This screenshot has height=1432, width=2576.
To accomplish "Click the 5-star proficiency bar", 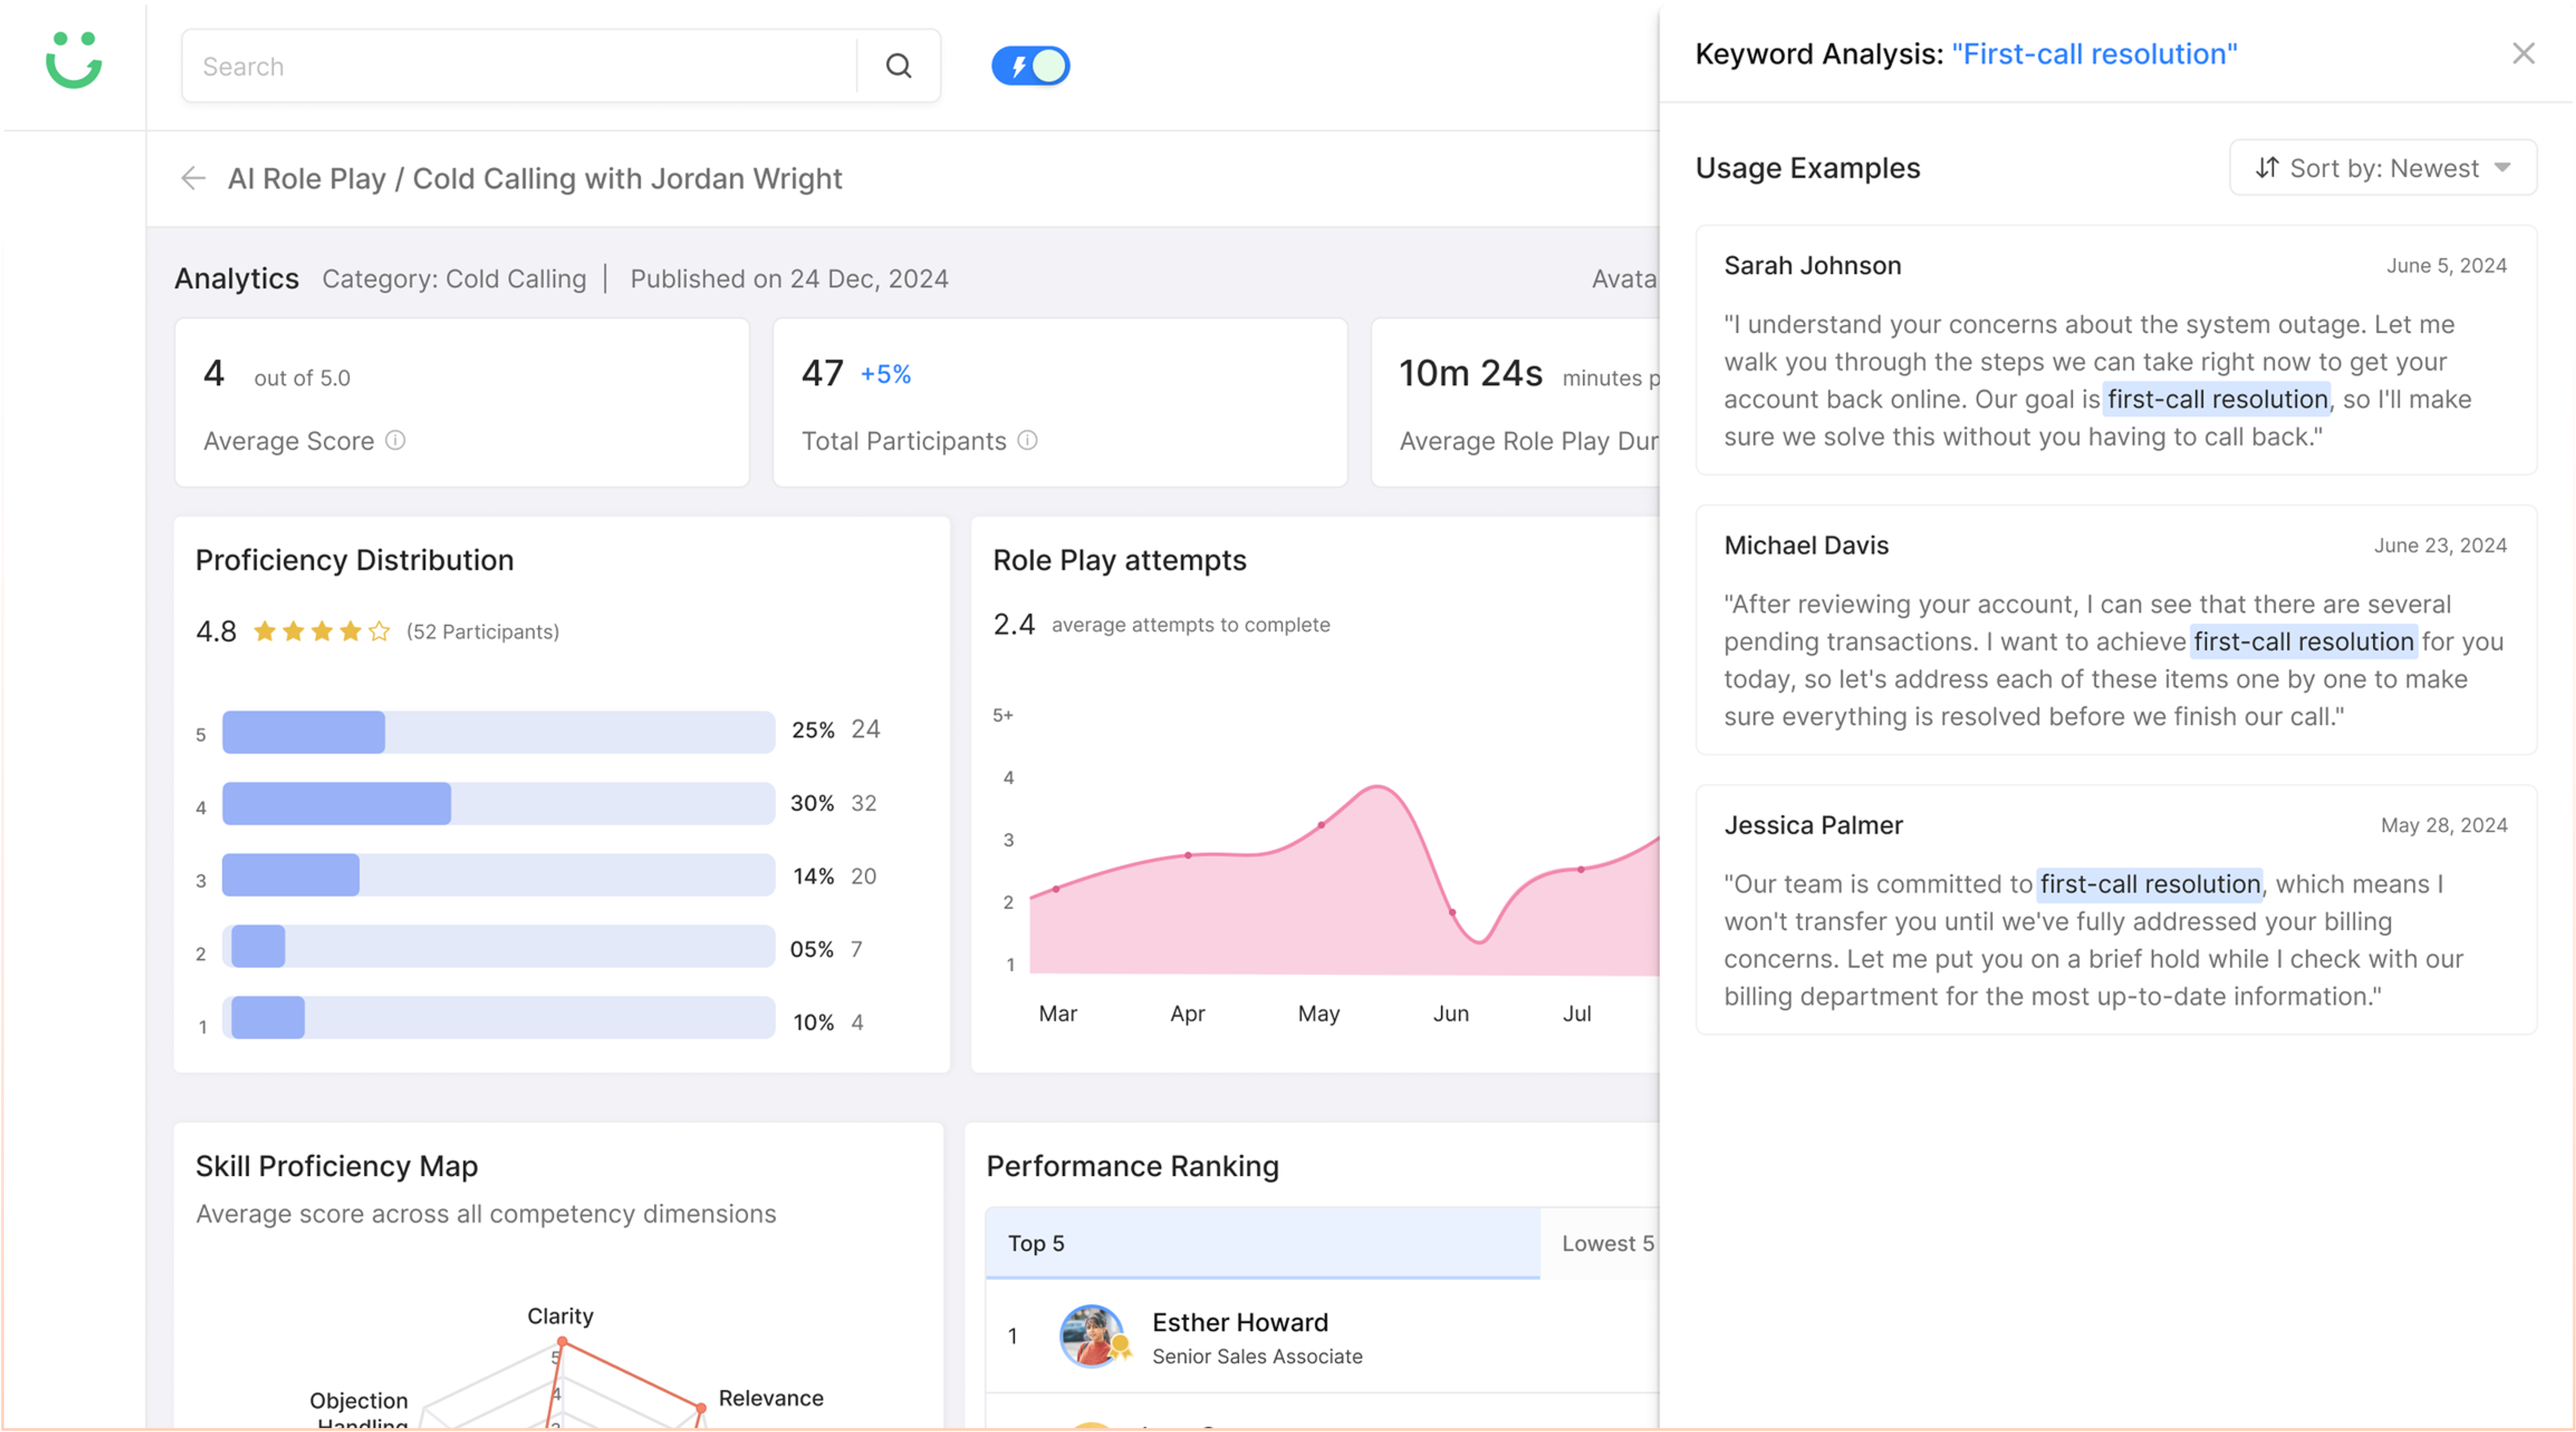I will 498,732.
